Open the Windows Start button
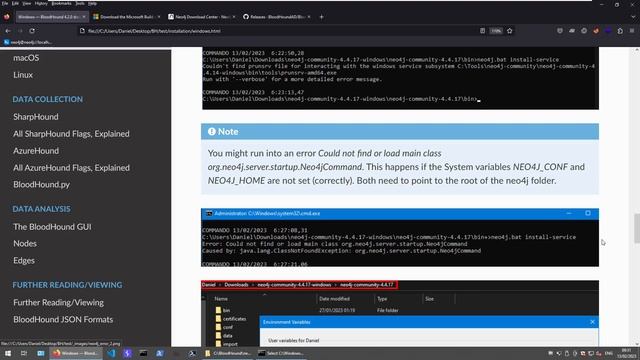This screenshot has height=360, width=640. point(8,353)
